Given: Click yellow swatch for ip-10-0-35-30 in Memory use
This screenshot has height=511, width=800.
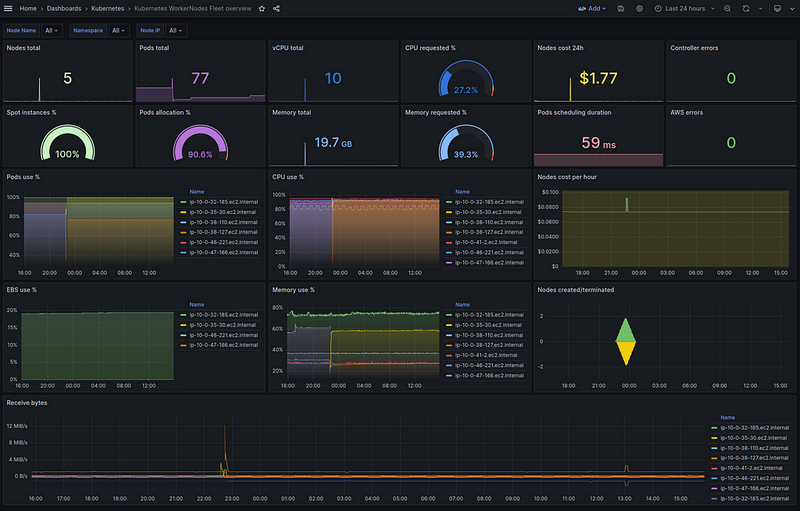Looking at the screenshot, I should pos(450,325).
